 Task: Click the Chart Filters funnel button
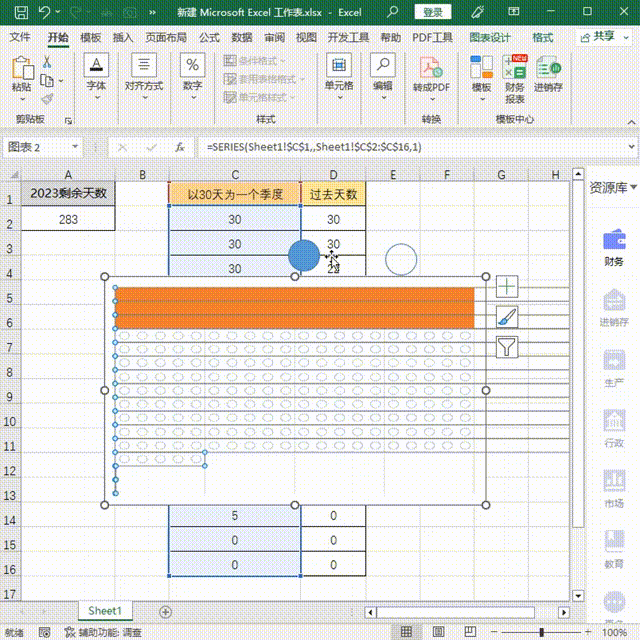507,347
